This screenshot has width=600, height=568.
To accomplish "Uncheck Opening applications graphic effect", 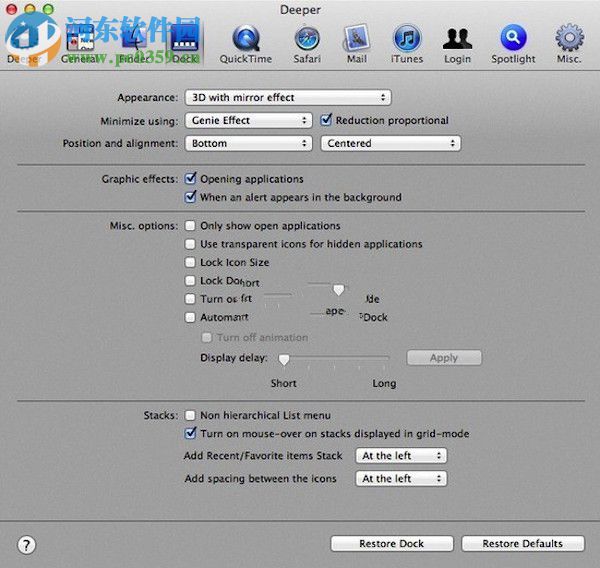I will coord(190,178).
